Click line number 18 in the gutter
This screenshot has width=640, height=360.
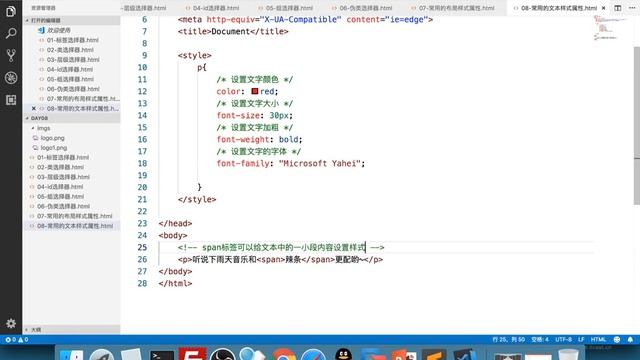tap(142, 163)
